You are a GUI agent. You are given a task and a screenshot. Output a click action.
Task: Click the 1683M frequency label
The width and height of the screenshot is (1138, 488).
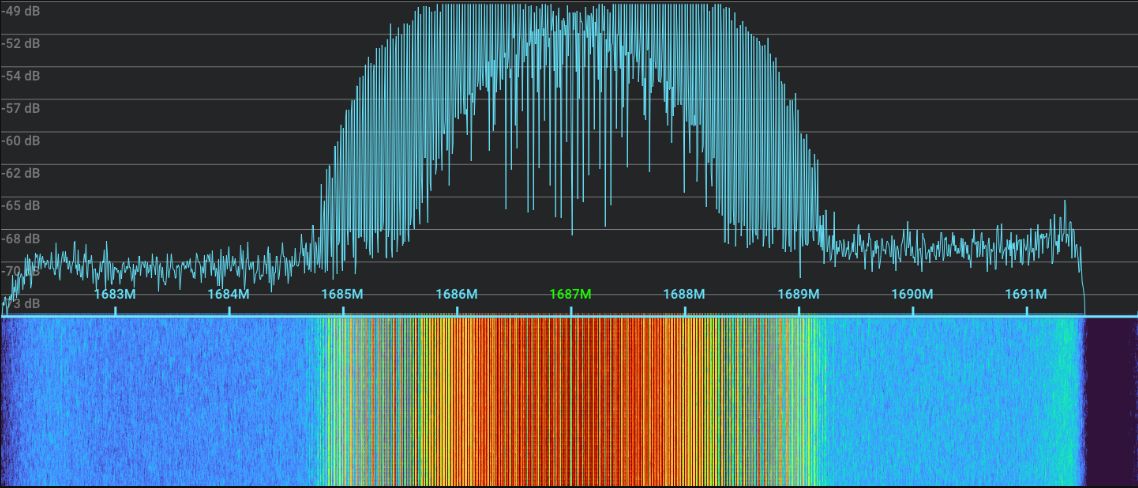[x=114, y=295]
